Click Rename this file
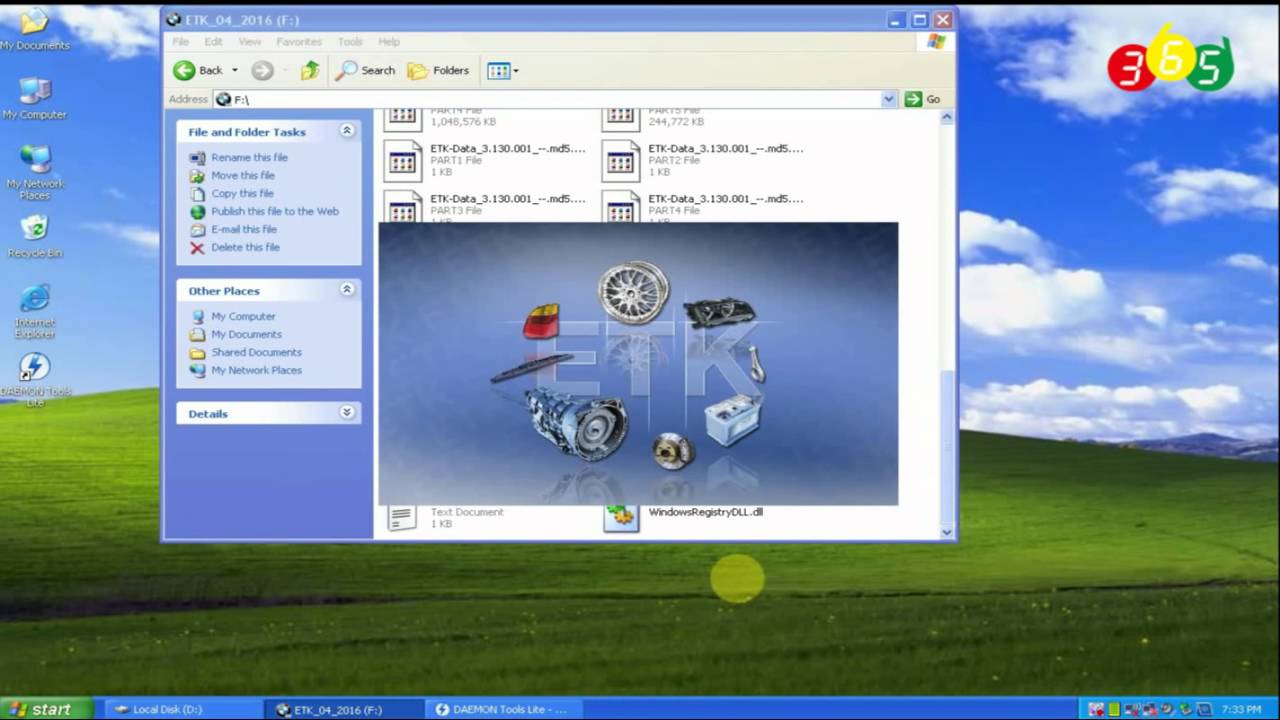 click(249, 157)
